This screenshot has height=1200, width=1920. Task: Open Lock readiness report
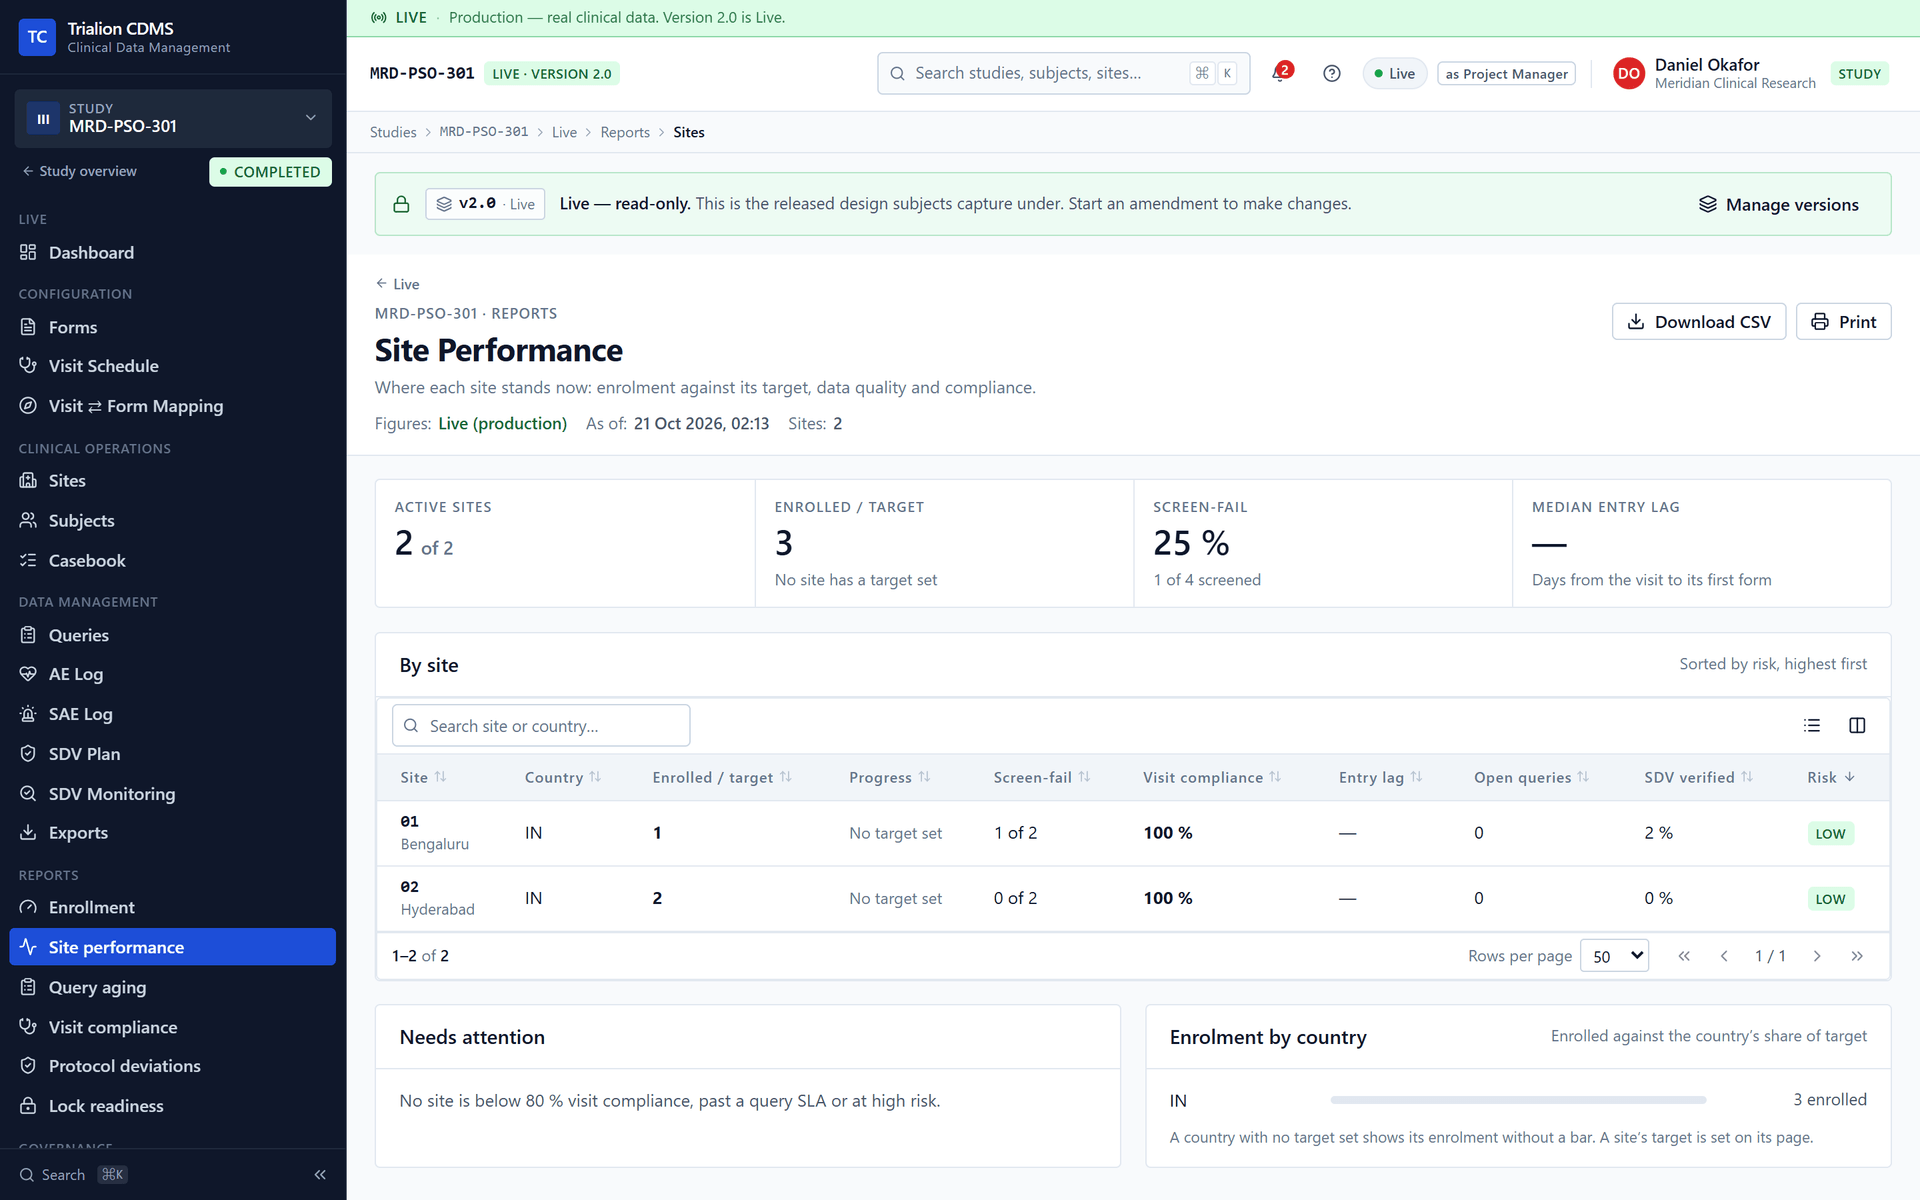[173, 1106]
